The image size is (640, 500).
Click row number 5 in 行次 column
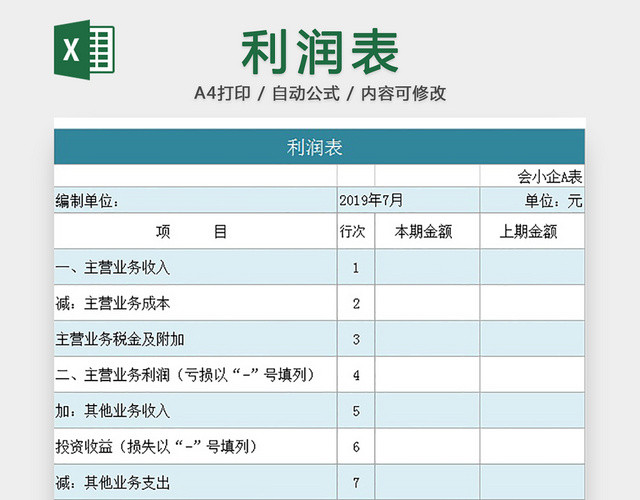(x=356, y=411)
